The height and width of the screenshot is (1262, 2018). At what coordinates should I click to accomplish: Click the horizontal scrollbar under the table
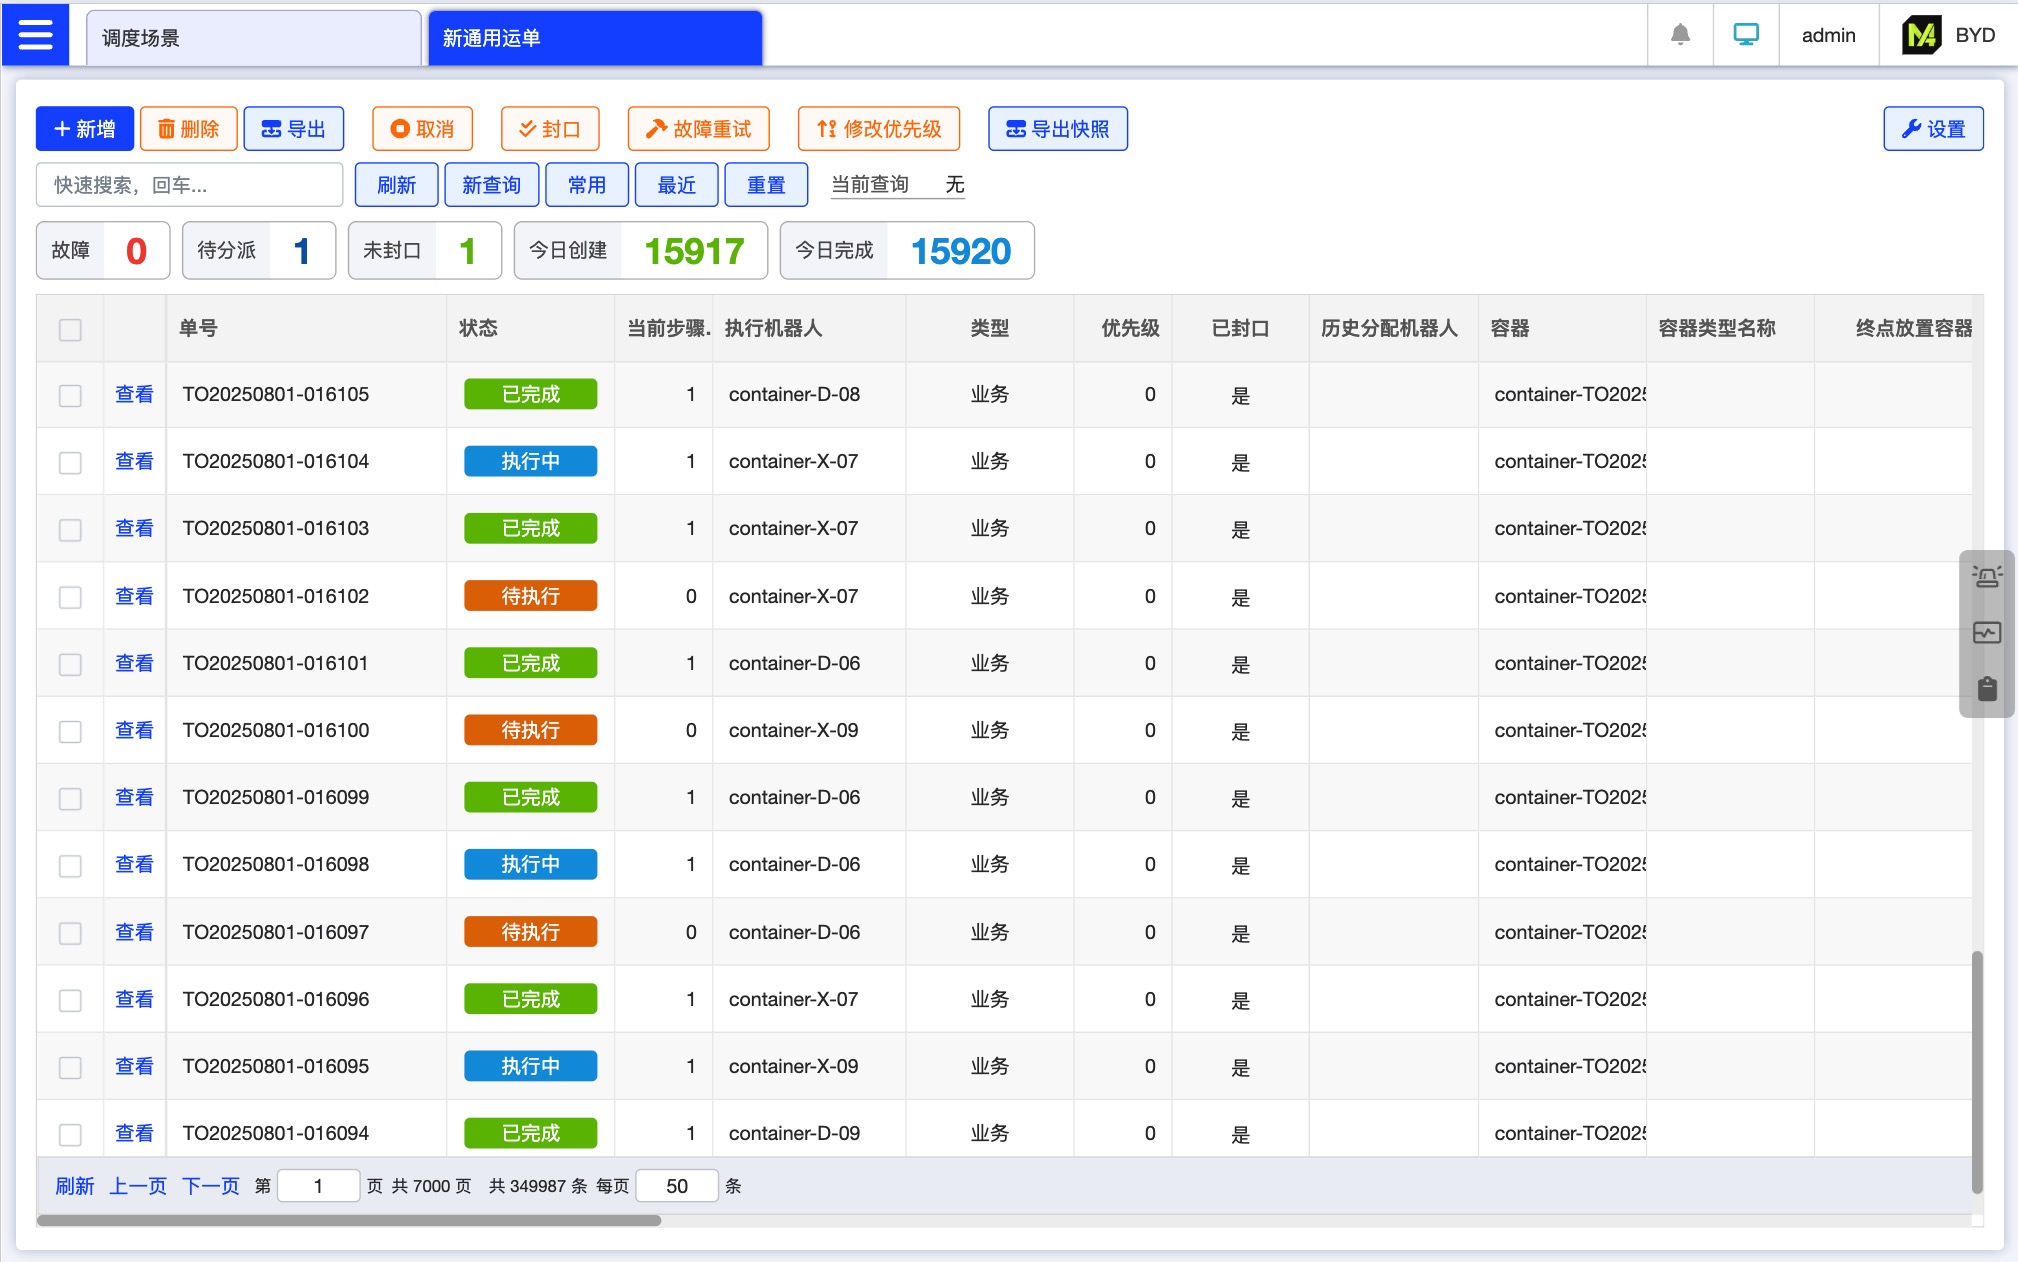pos(348,1220)
